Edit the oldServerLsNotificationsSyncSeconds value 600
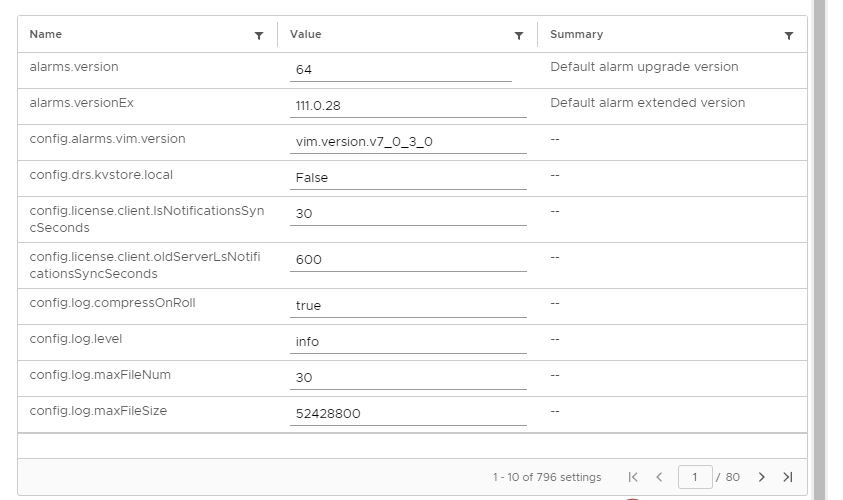This screenshot has height=500, width=843. [407, 259]
